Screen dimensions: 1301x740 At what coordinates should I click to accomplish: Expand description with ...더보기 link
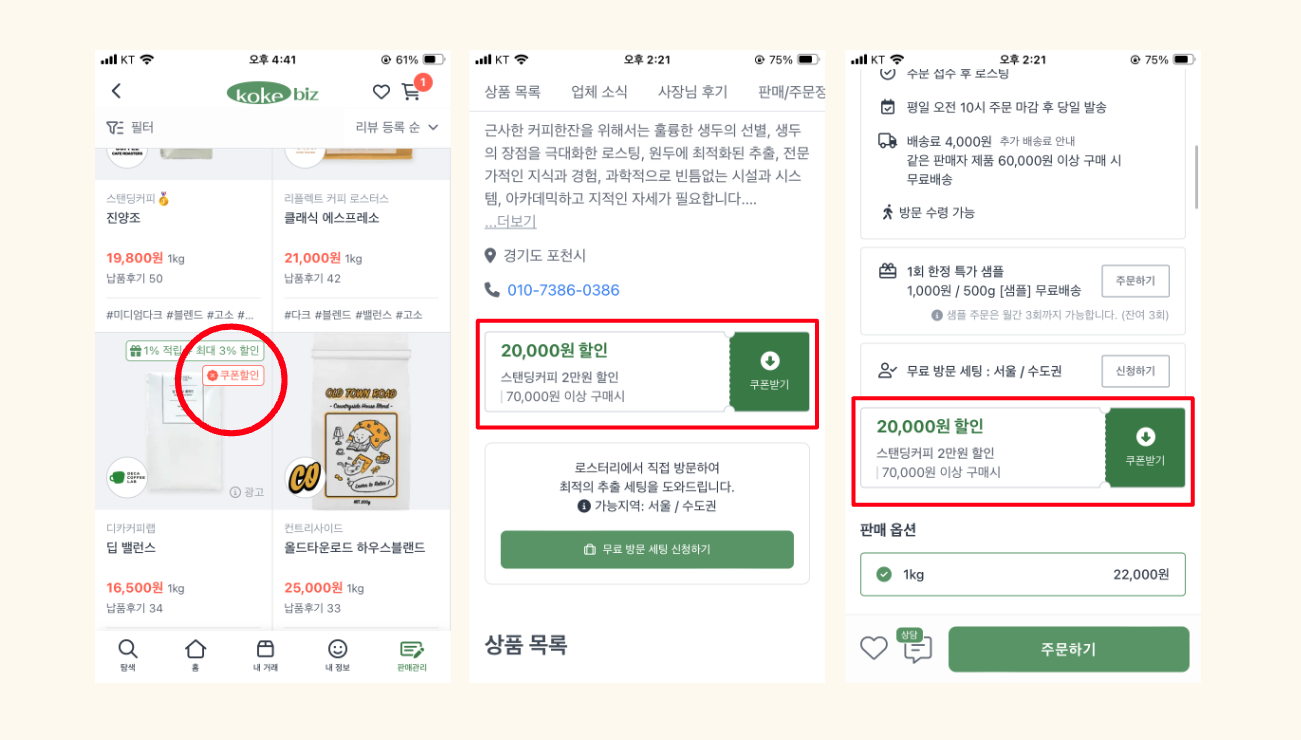(x=510, y=221)
